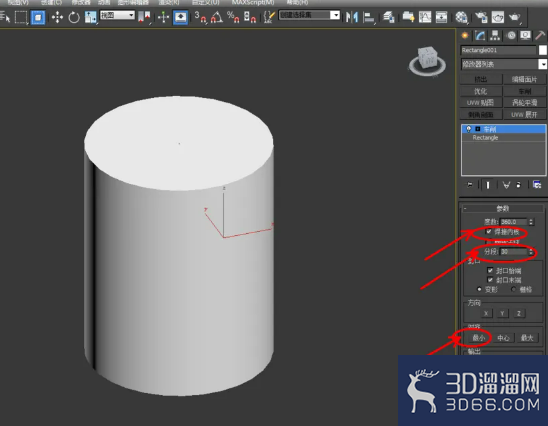This screenshot has height=426, width=548.
Task: Collapse the 参数 rollout header
Action: tap(503, 209)
